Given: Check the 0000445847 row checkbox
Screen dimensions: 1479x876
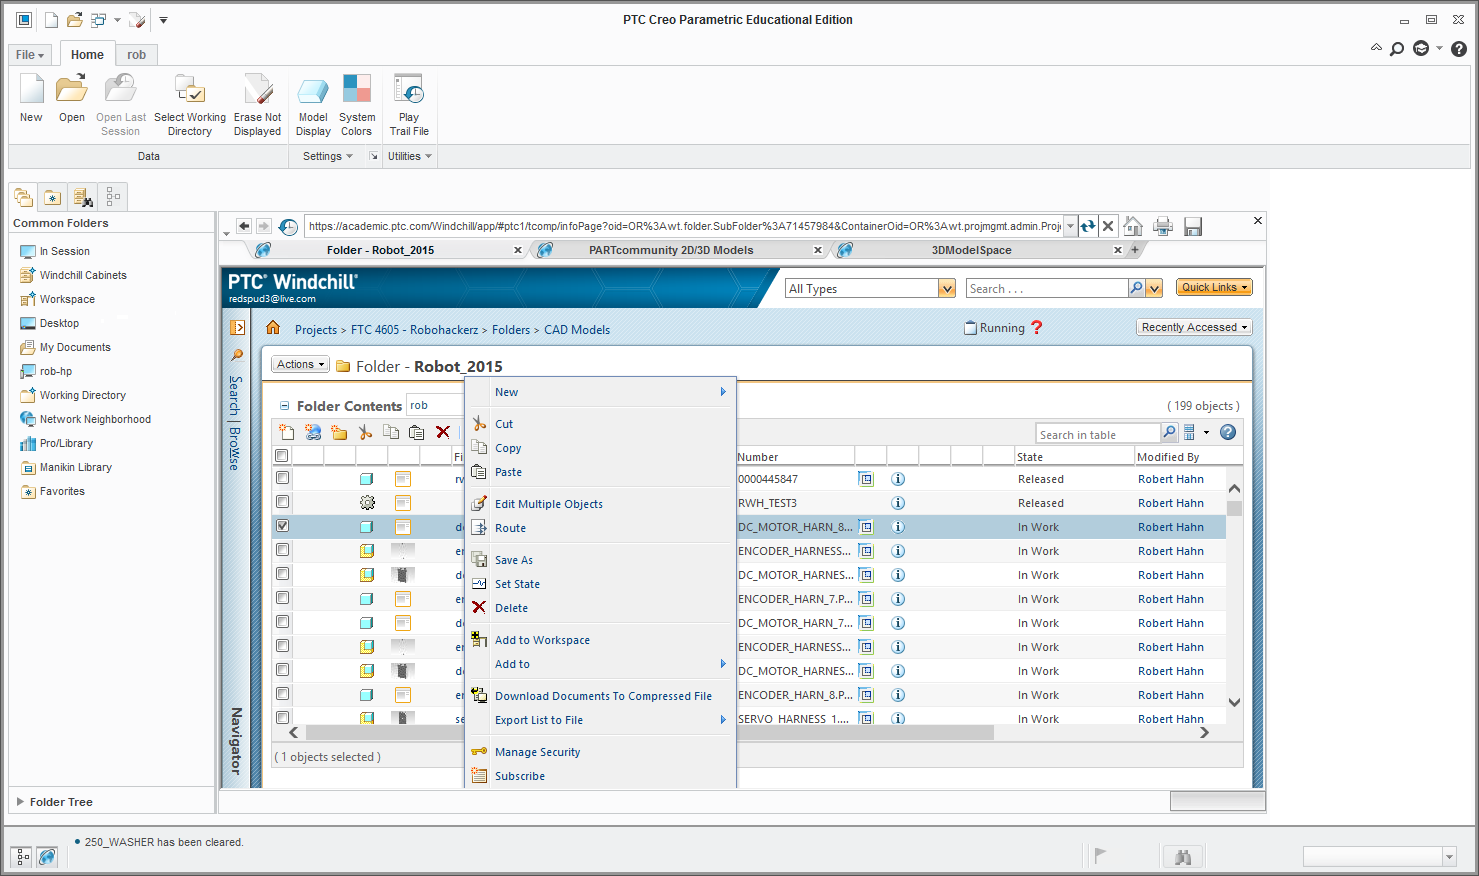Looking at the screenshot, I should tap(282, 478).
